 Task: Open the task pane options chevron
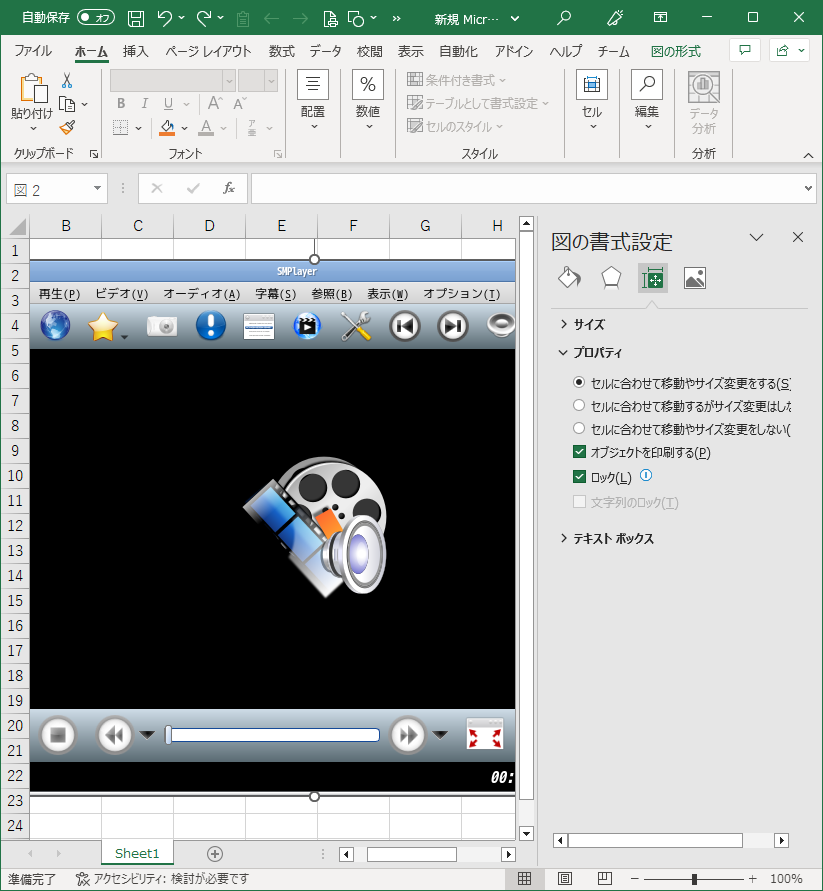click(x=756, y=237)
